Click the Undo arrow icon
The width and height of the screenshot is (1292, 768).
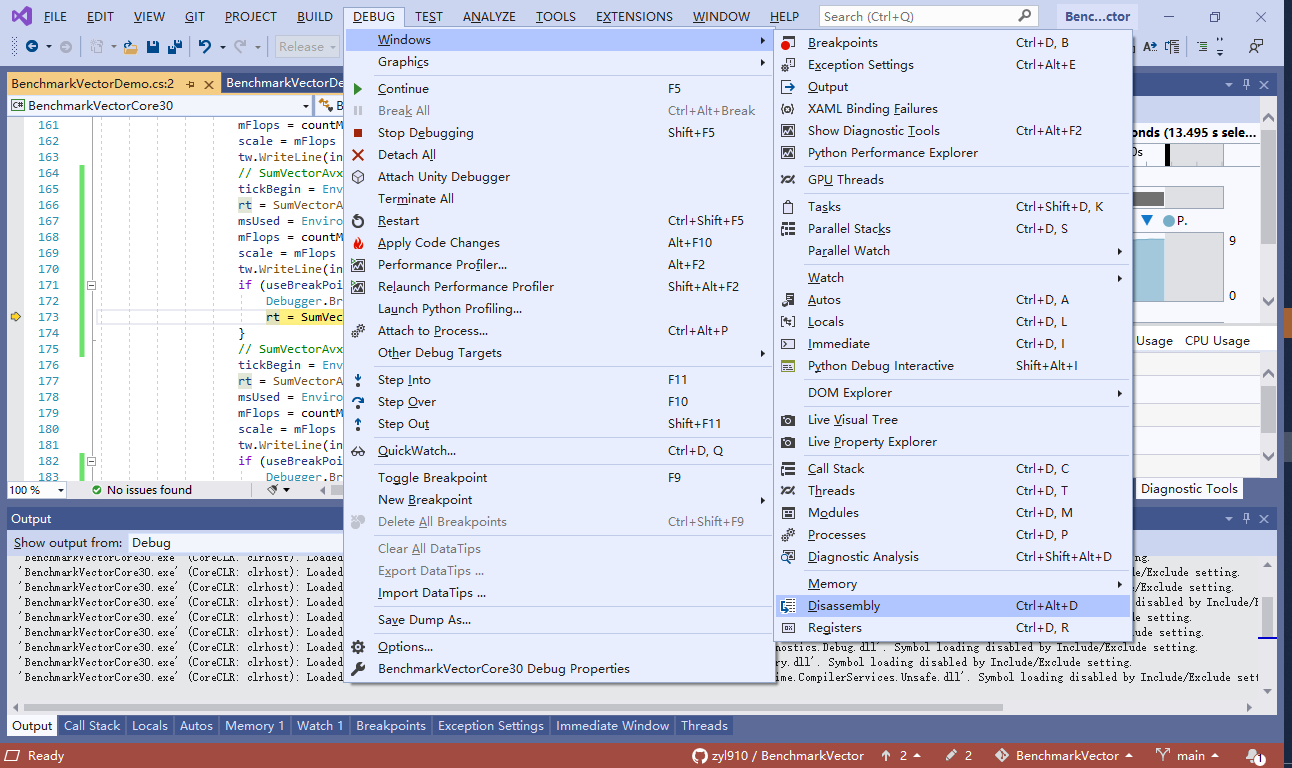click(x=204, y=46)
